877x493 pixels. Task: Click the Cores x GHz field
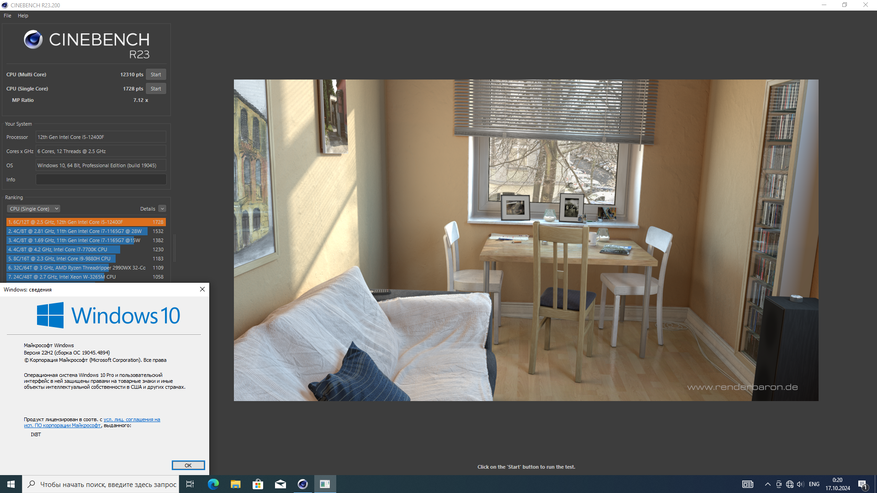point(101,151)
